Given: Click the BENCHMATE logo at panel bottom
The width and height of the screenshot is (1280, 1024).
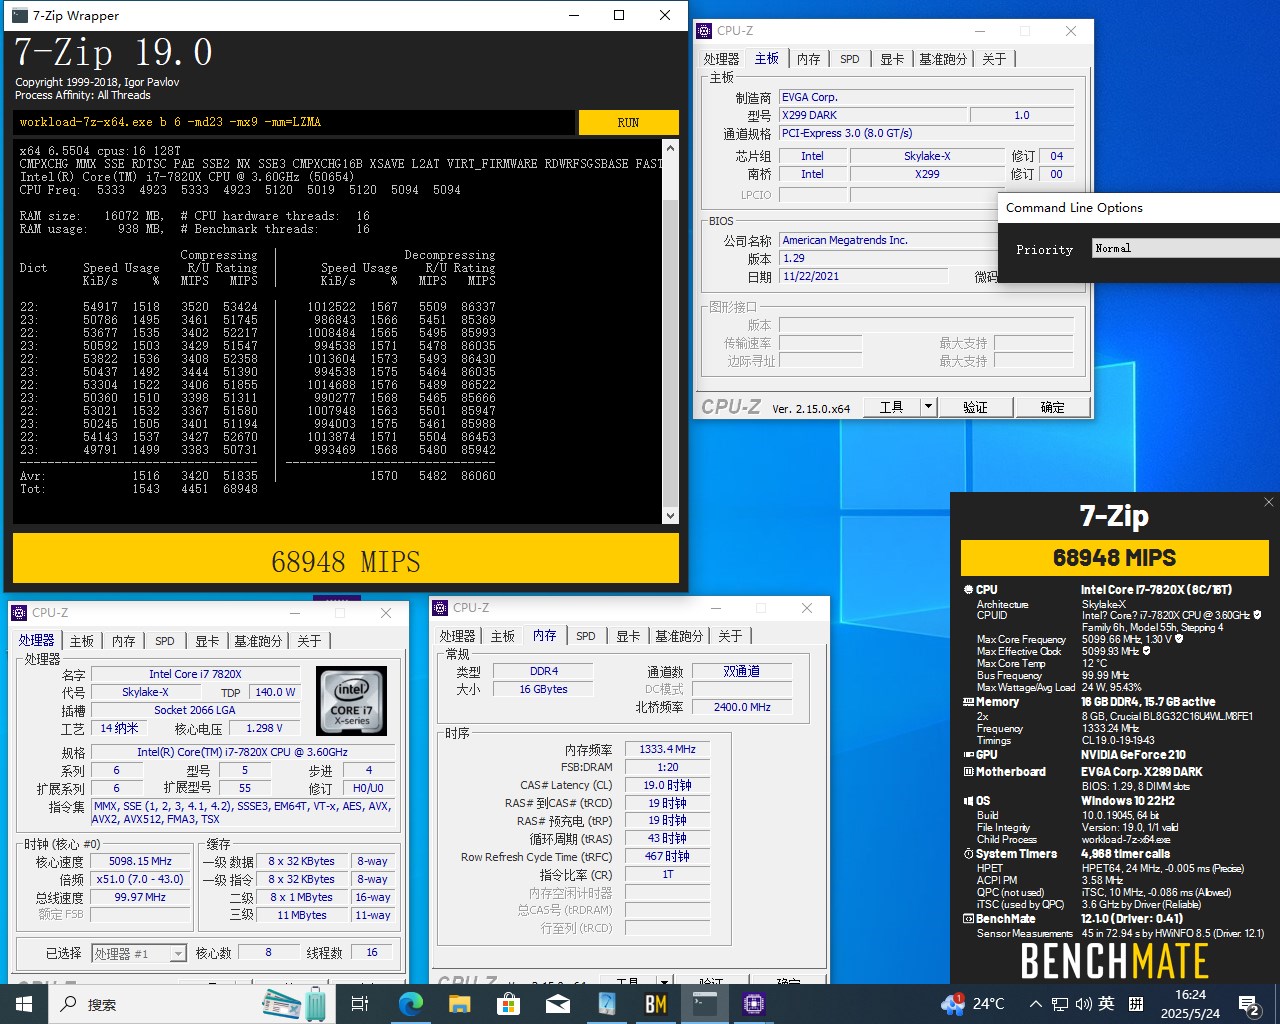Looking at the screenshot, I should pyautogui.click(x=1114, y=960).
